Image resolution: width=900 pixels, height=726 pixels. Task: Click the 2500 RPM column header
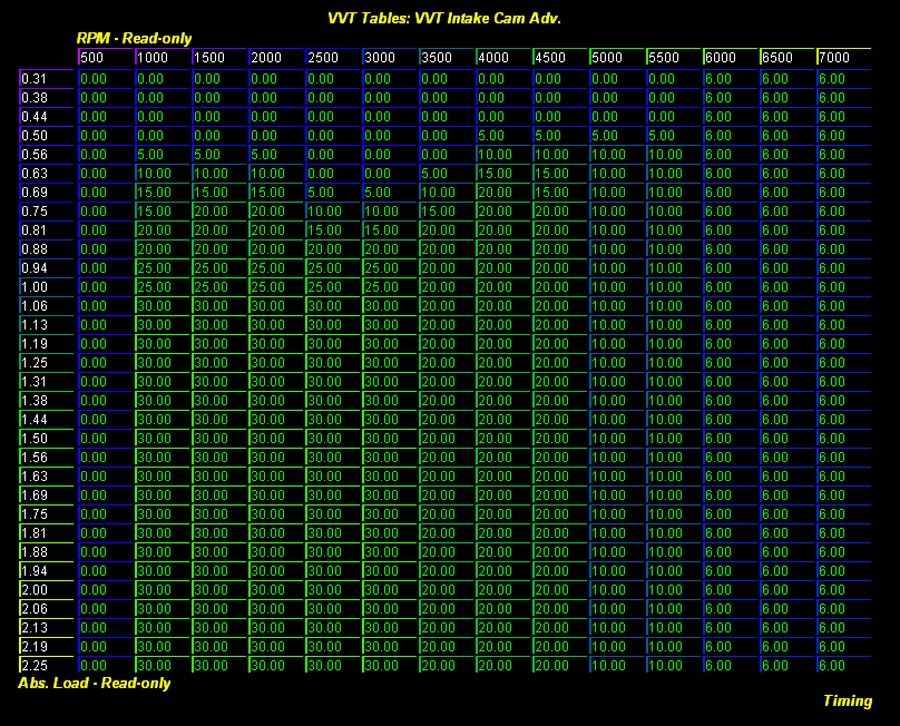click(333, 58)
